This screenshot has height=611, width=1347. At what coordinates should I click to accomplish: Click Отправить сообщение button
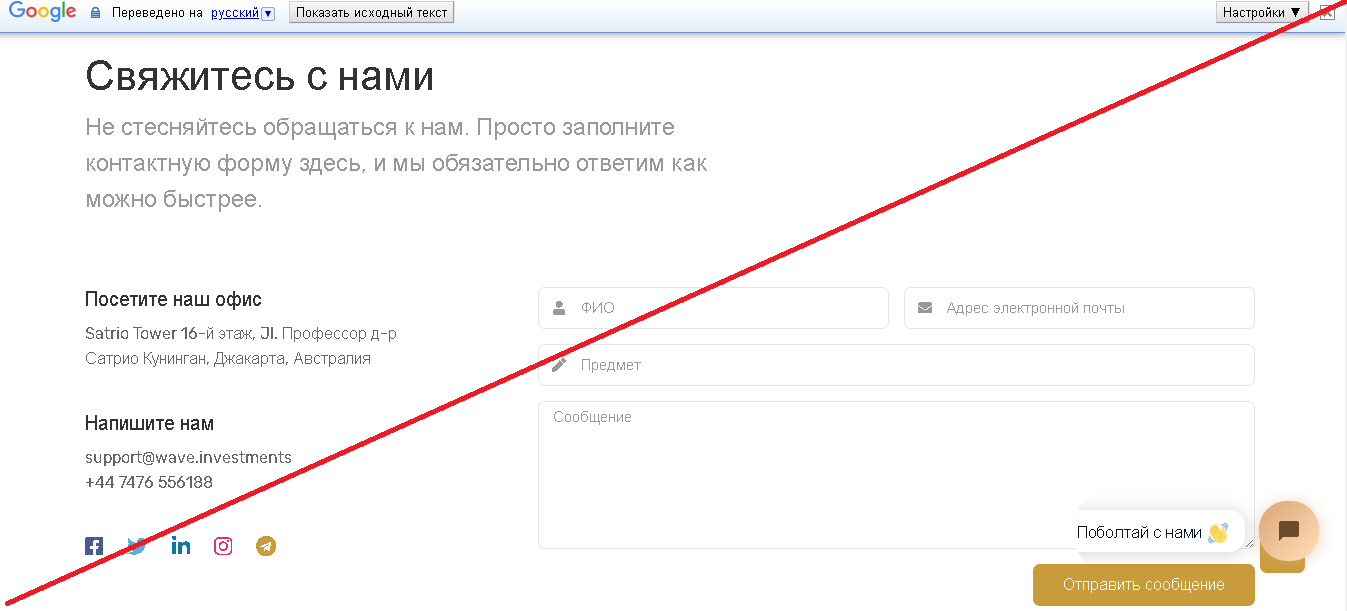(x=1143, y=585)
